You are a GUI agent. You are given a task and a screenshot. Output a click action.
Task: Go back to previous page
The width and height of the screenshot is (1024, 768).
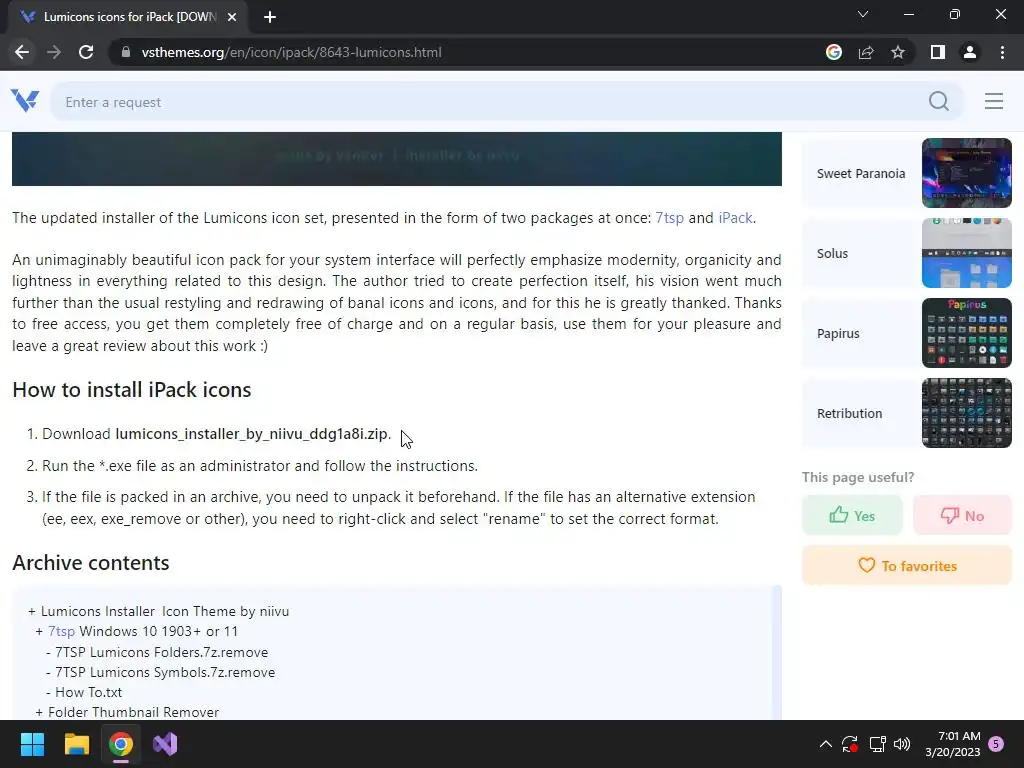point(22,52)
